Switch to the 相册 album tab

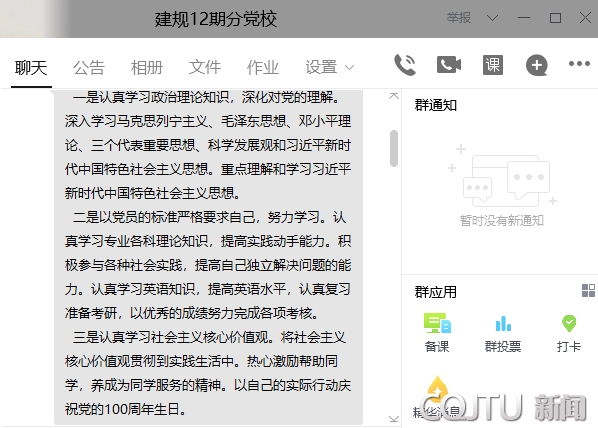[x=147, y=68]
